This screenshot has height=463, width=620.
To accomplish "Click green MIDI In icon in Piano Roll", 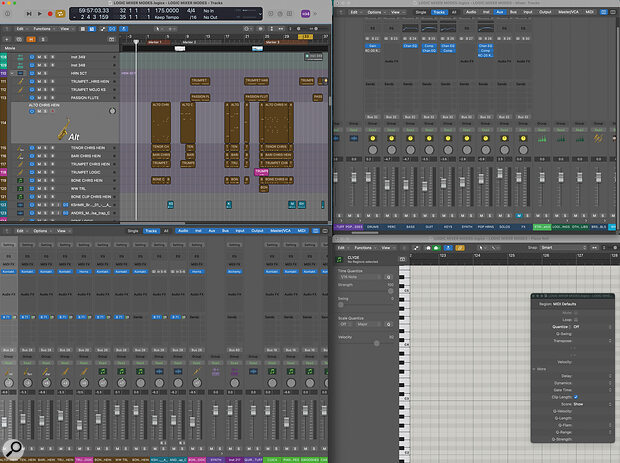I will 436,248.
